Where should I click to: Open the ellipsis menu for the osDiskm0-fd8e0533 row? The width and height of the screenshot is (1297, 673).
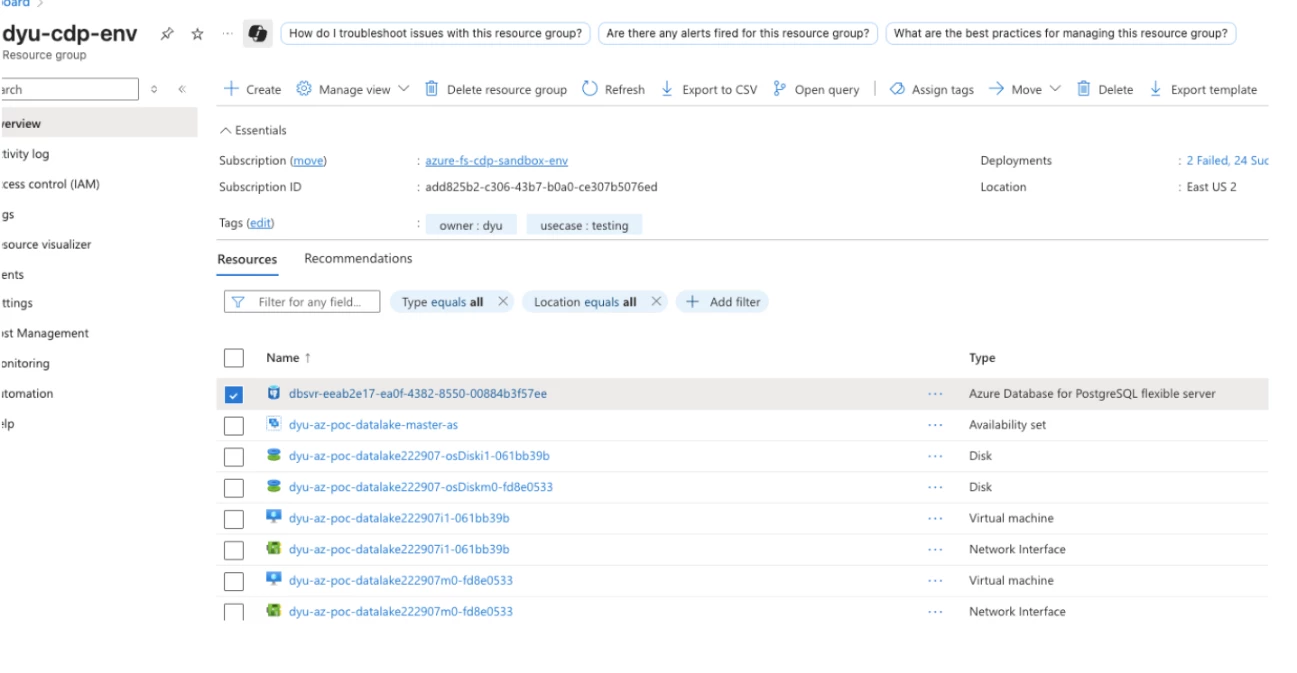(935, 487)
